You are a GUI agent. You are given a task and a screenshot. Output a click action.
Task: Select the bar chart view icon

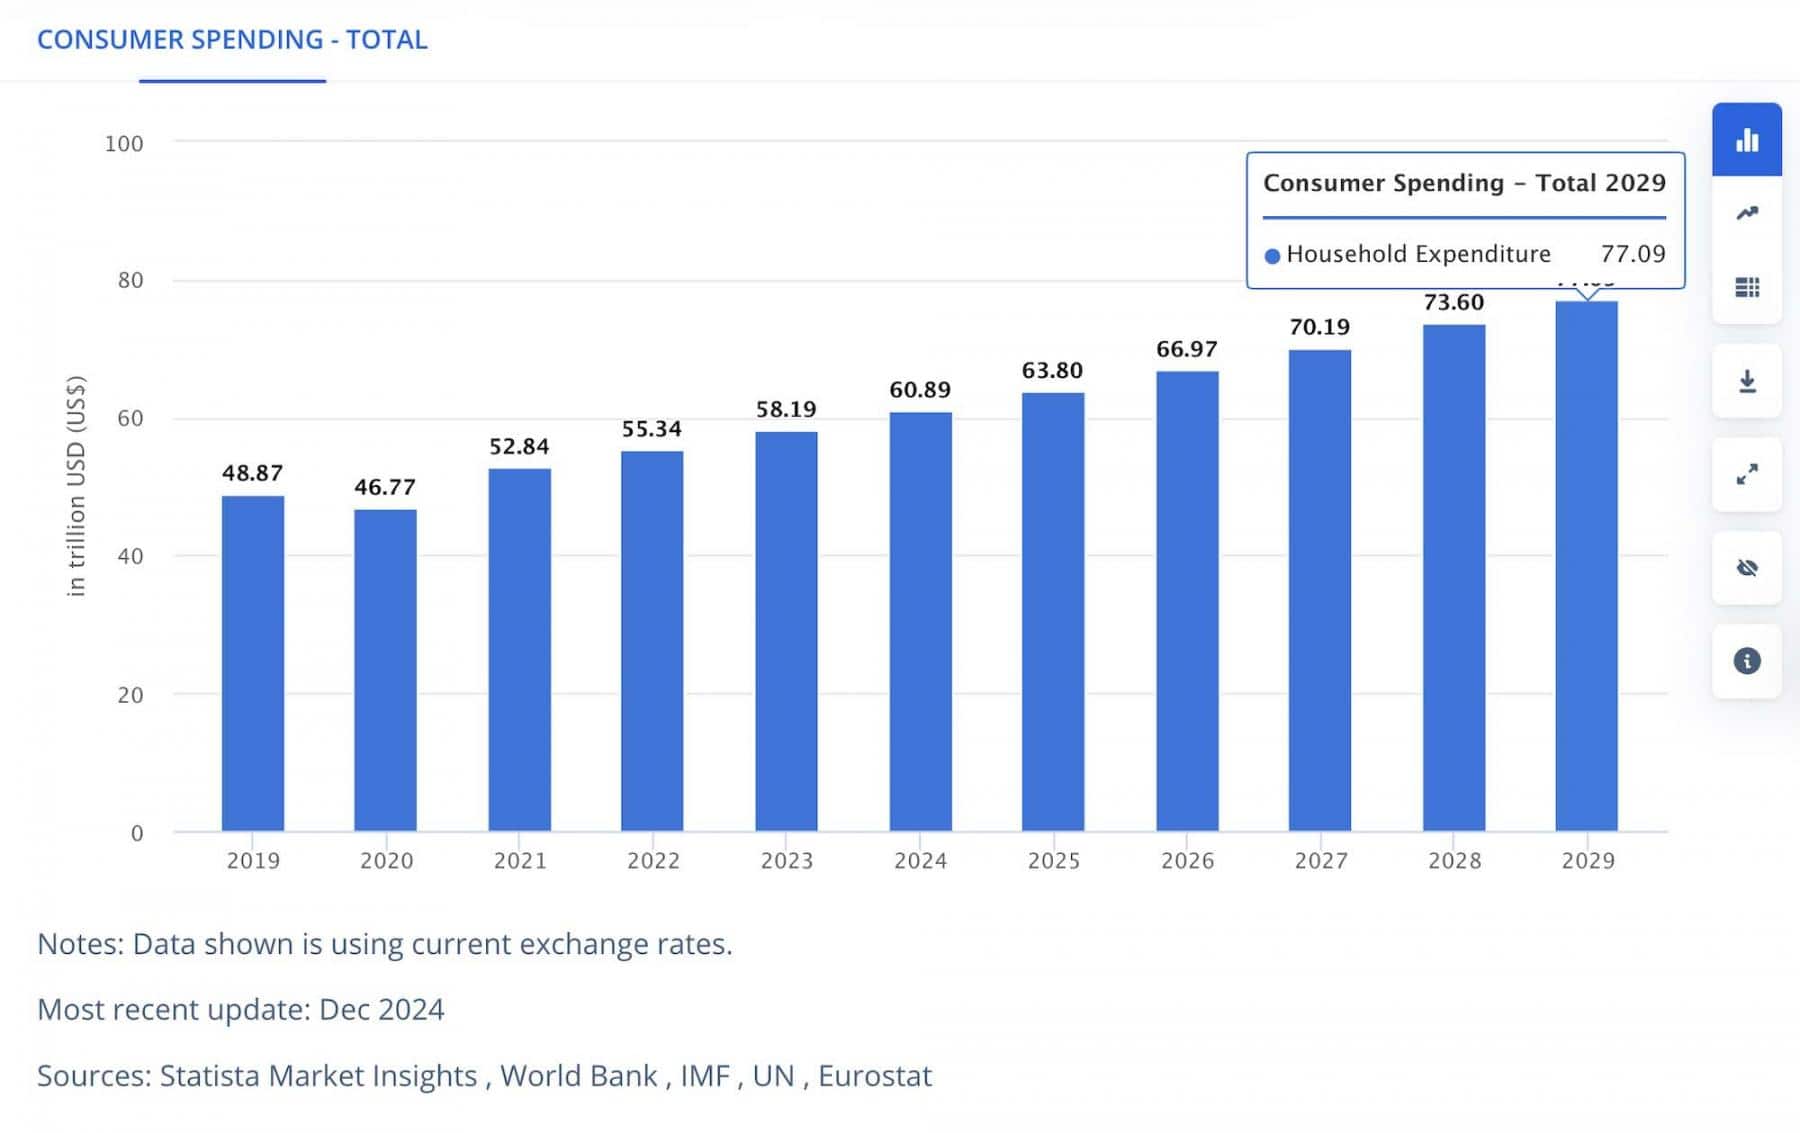tap(1746, 140)
